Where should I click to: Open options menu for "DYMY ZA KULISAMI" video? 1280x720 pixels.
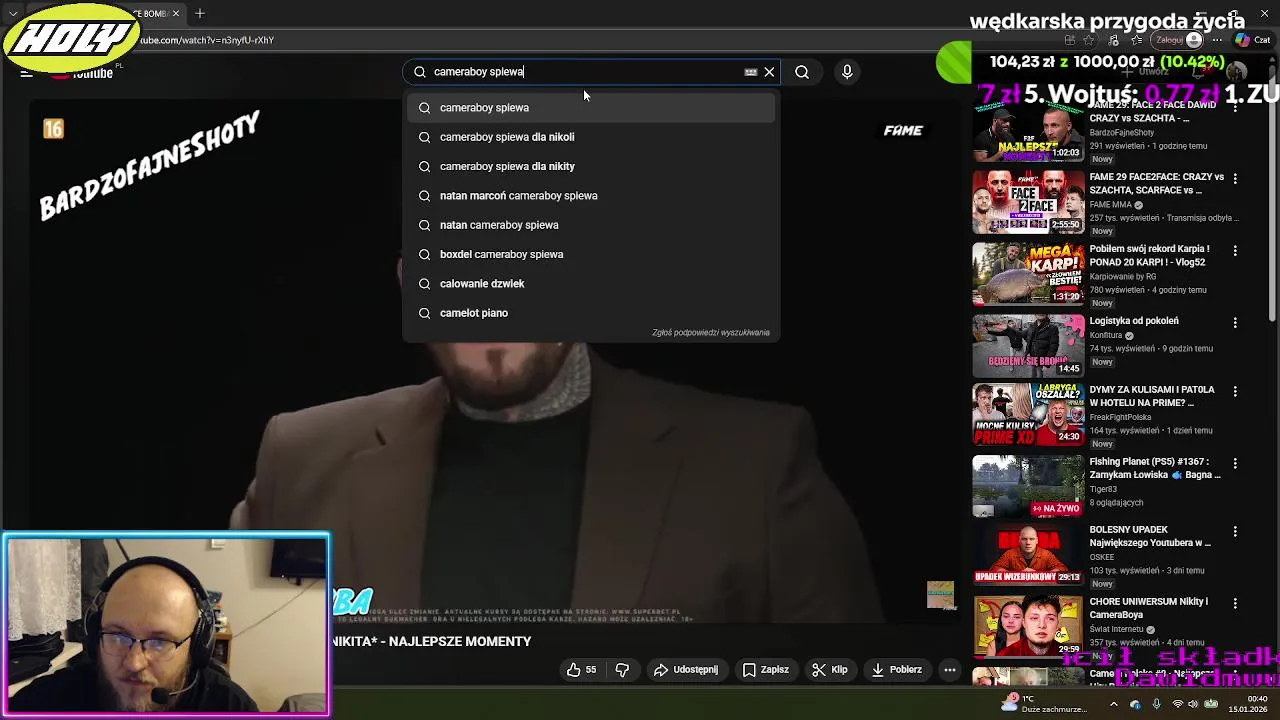point(1235,392)
